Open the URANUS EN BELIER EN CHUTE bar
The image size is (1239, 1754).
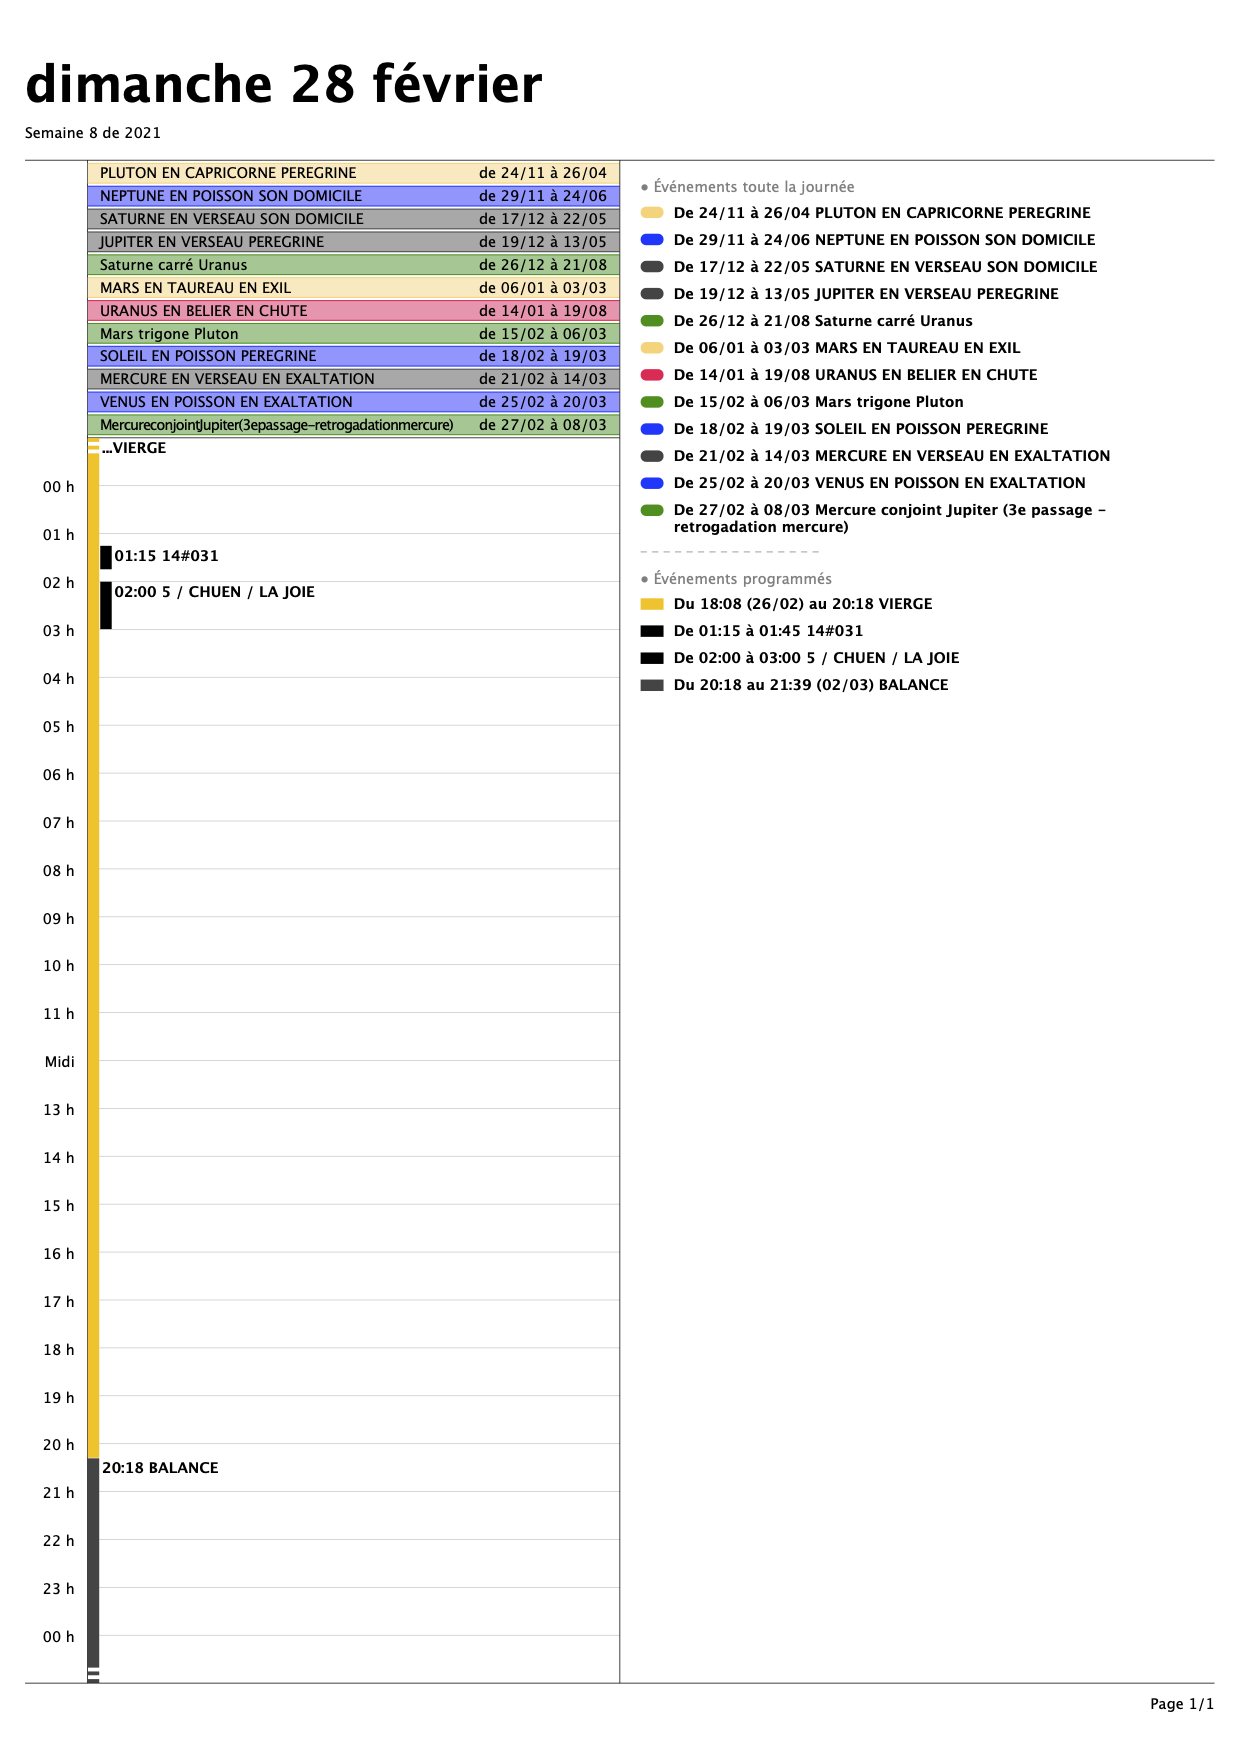tap(353, 311)
